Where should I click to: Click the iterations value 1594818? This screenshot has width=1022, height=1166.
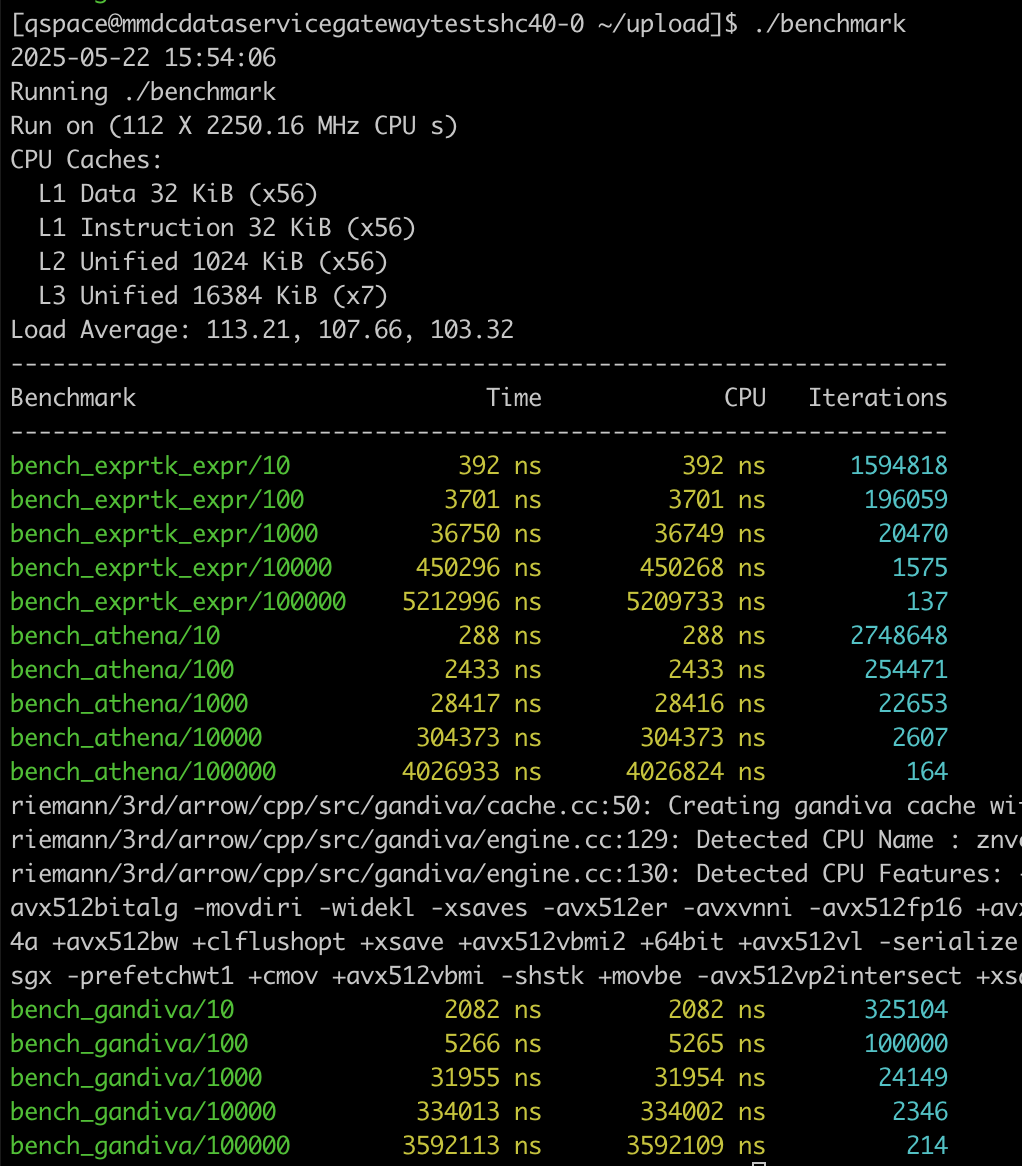[899, 466]
